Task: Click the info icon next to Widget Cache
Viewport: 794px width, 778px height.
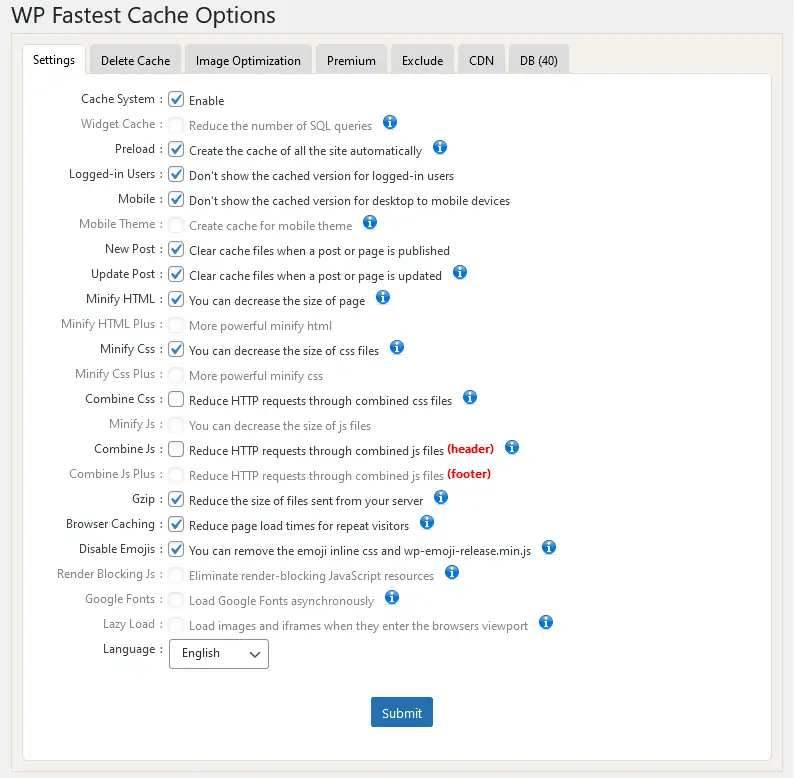Action: tap(390, 123)
